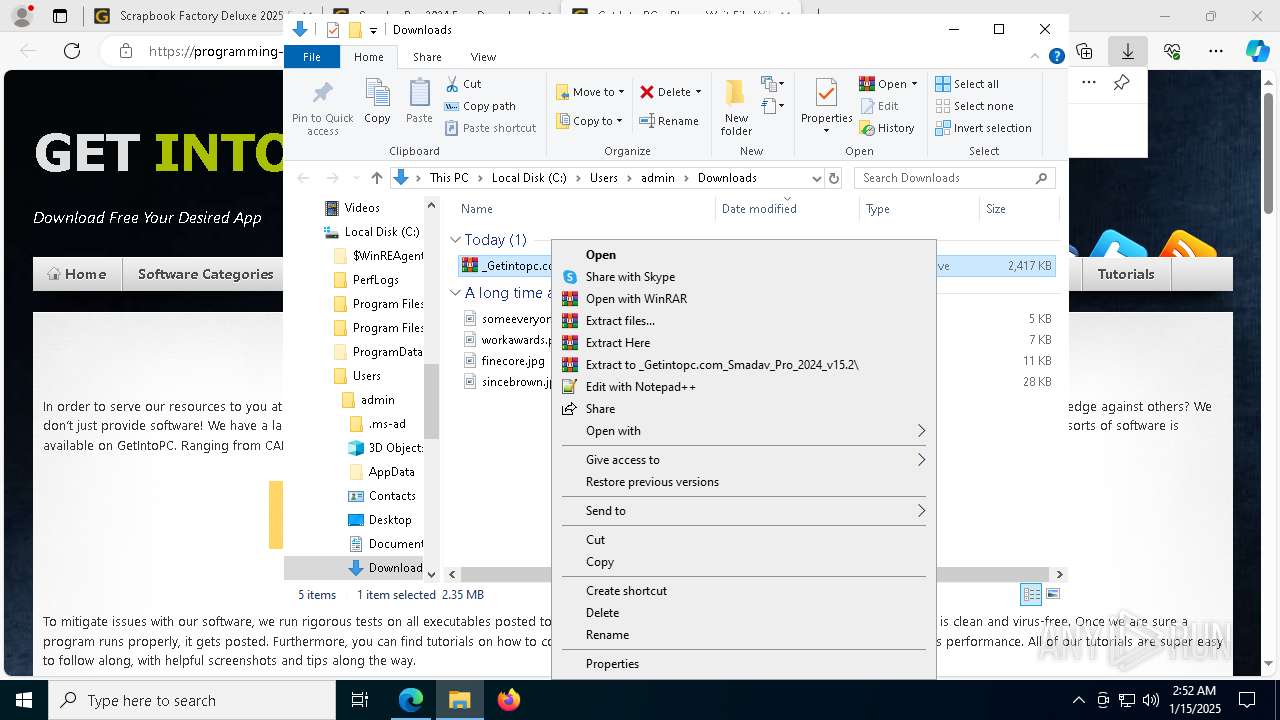
Task: Click the Search Downloads field
Action: coord(954,178)
